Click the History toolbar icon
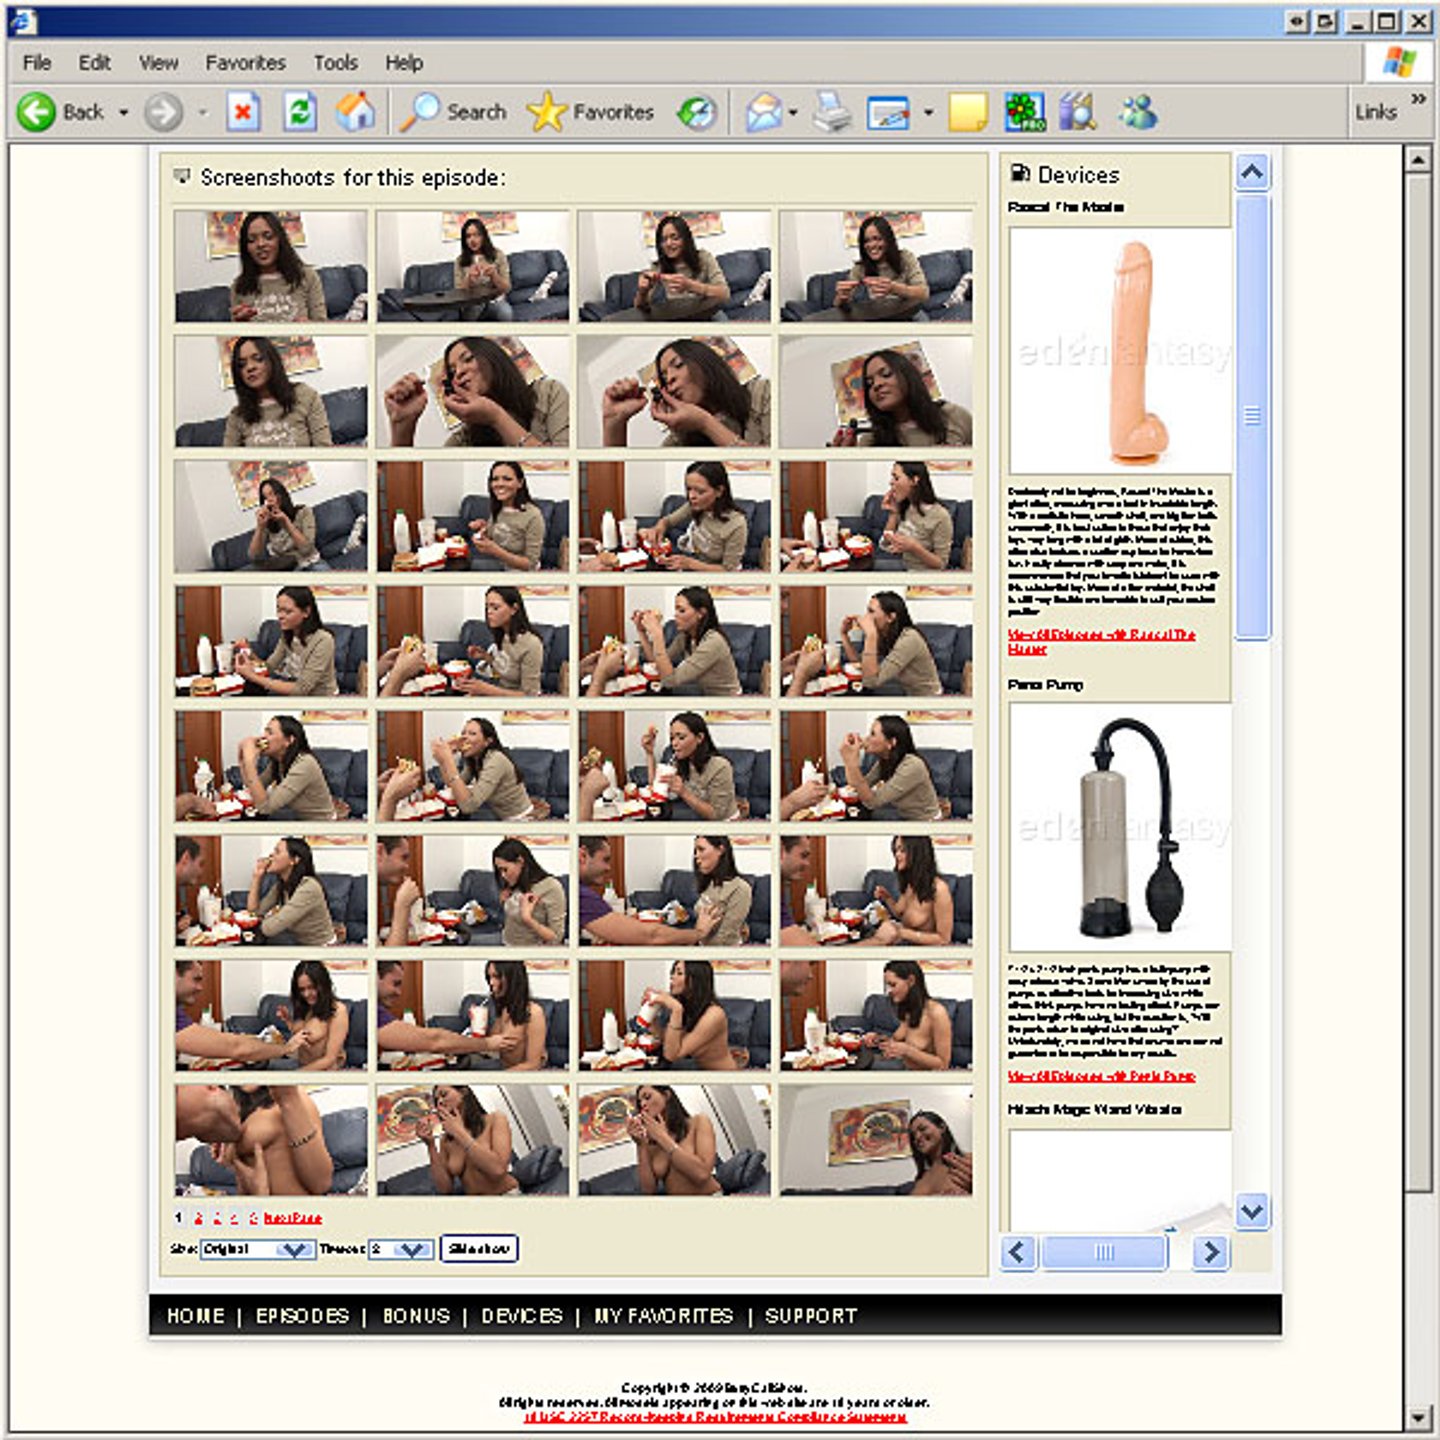1440x1440 pixels. click(697, 112)
